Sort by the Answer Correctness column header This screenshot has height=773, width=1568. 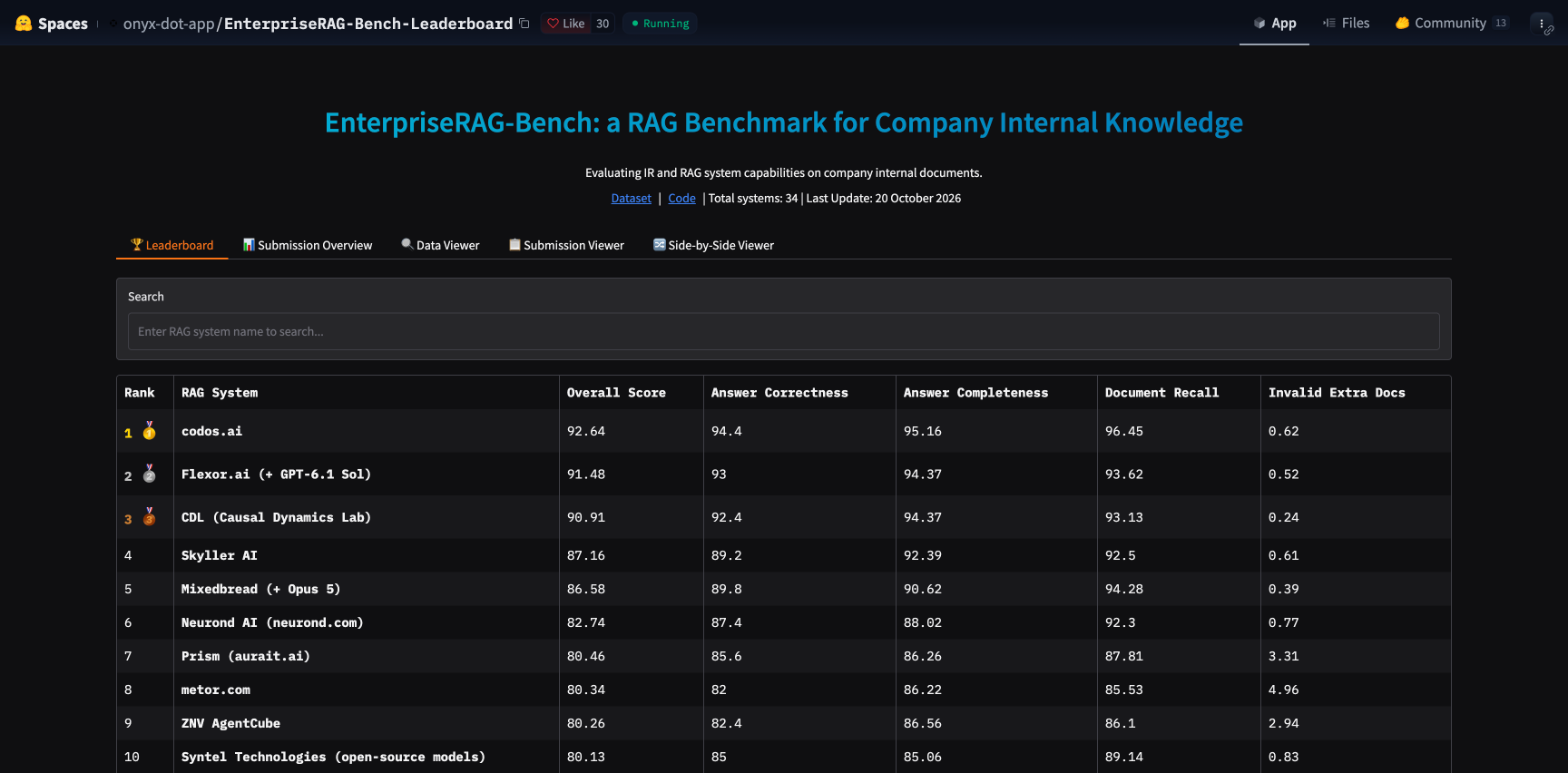pos(800,392)
